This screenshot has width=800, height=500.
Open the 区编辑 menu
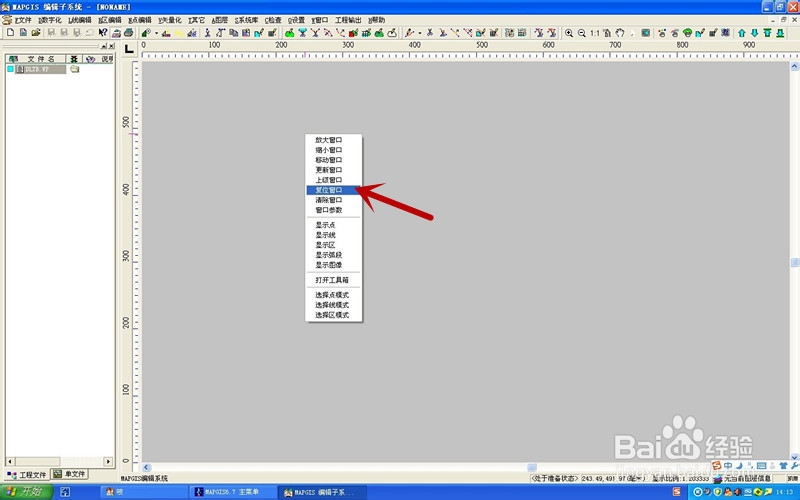[x=110, y=20]
